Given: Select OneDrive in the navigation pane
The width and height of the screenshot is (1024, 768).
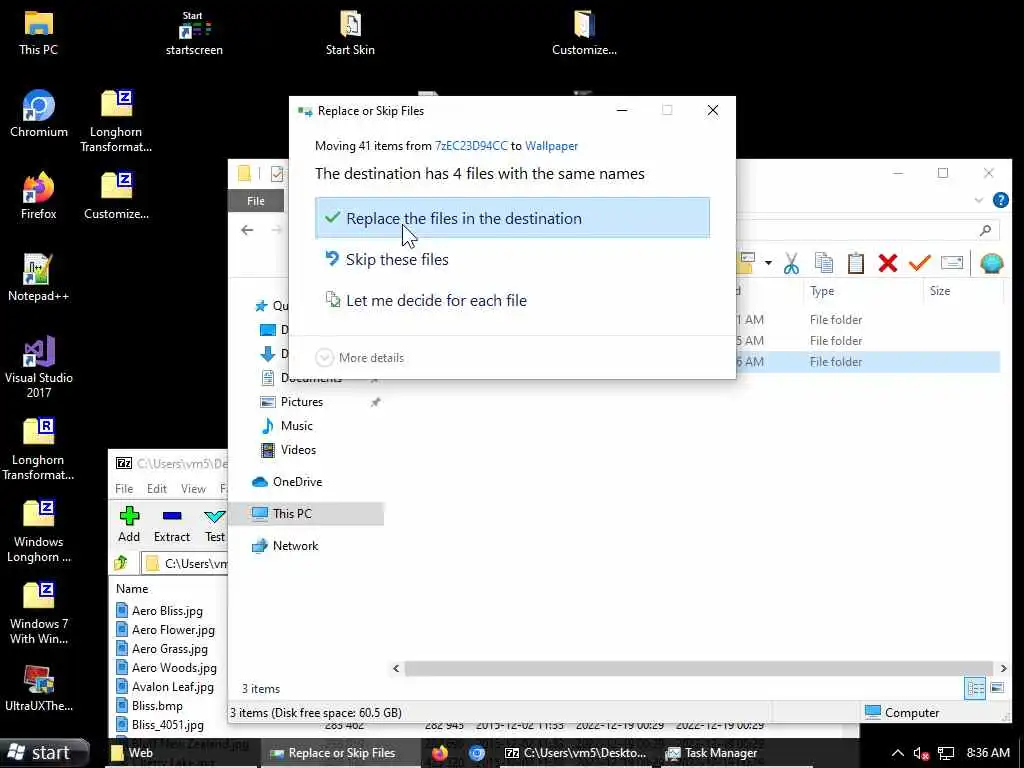Looking at the screenshot, I should pos(297,482).
